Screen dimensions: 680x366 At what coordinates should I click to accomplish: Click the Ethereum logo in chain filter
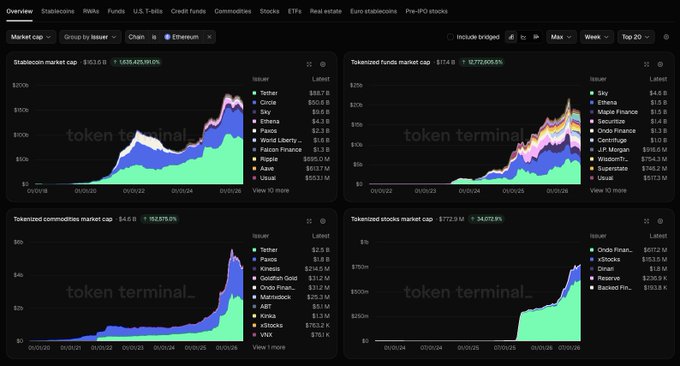coord(167,37)
